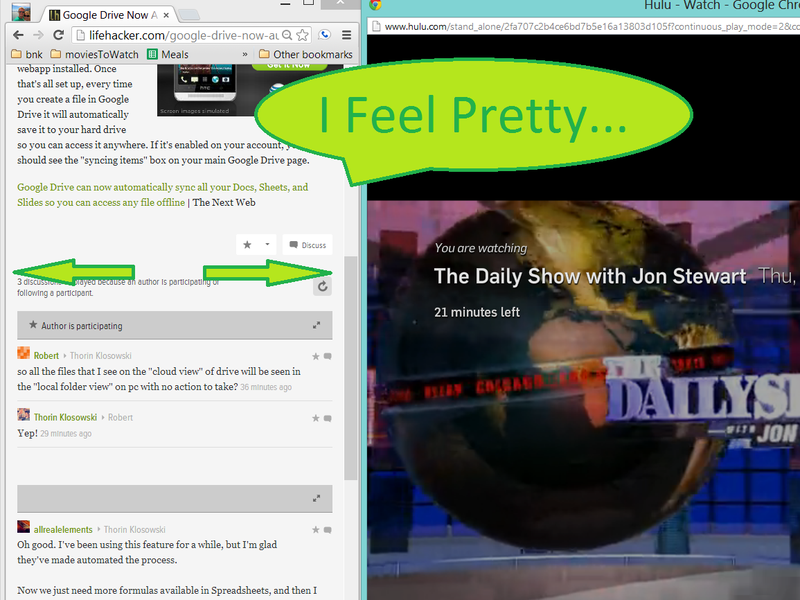
Task: Click the 29 minutes ago timestamp
Action: pos(66,434)
